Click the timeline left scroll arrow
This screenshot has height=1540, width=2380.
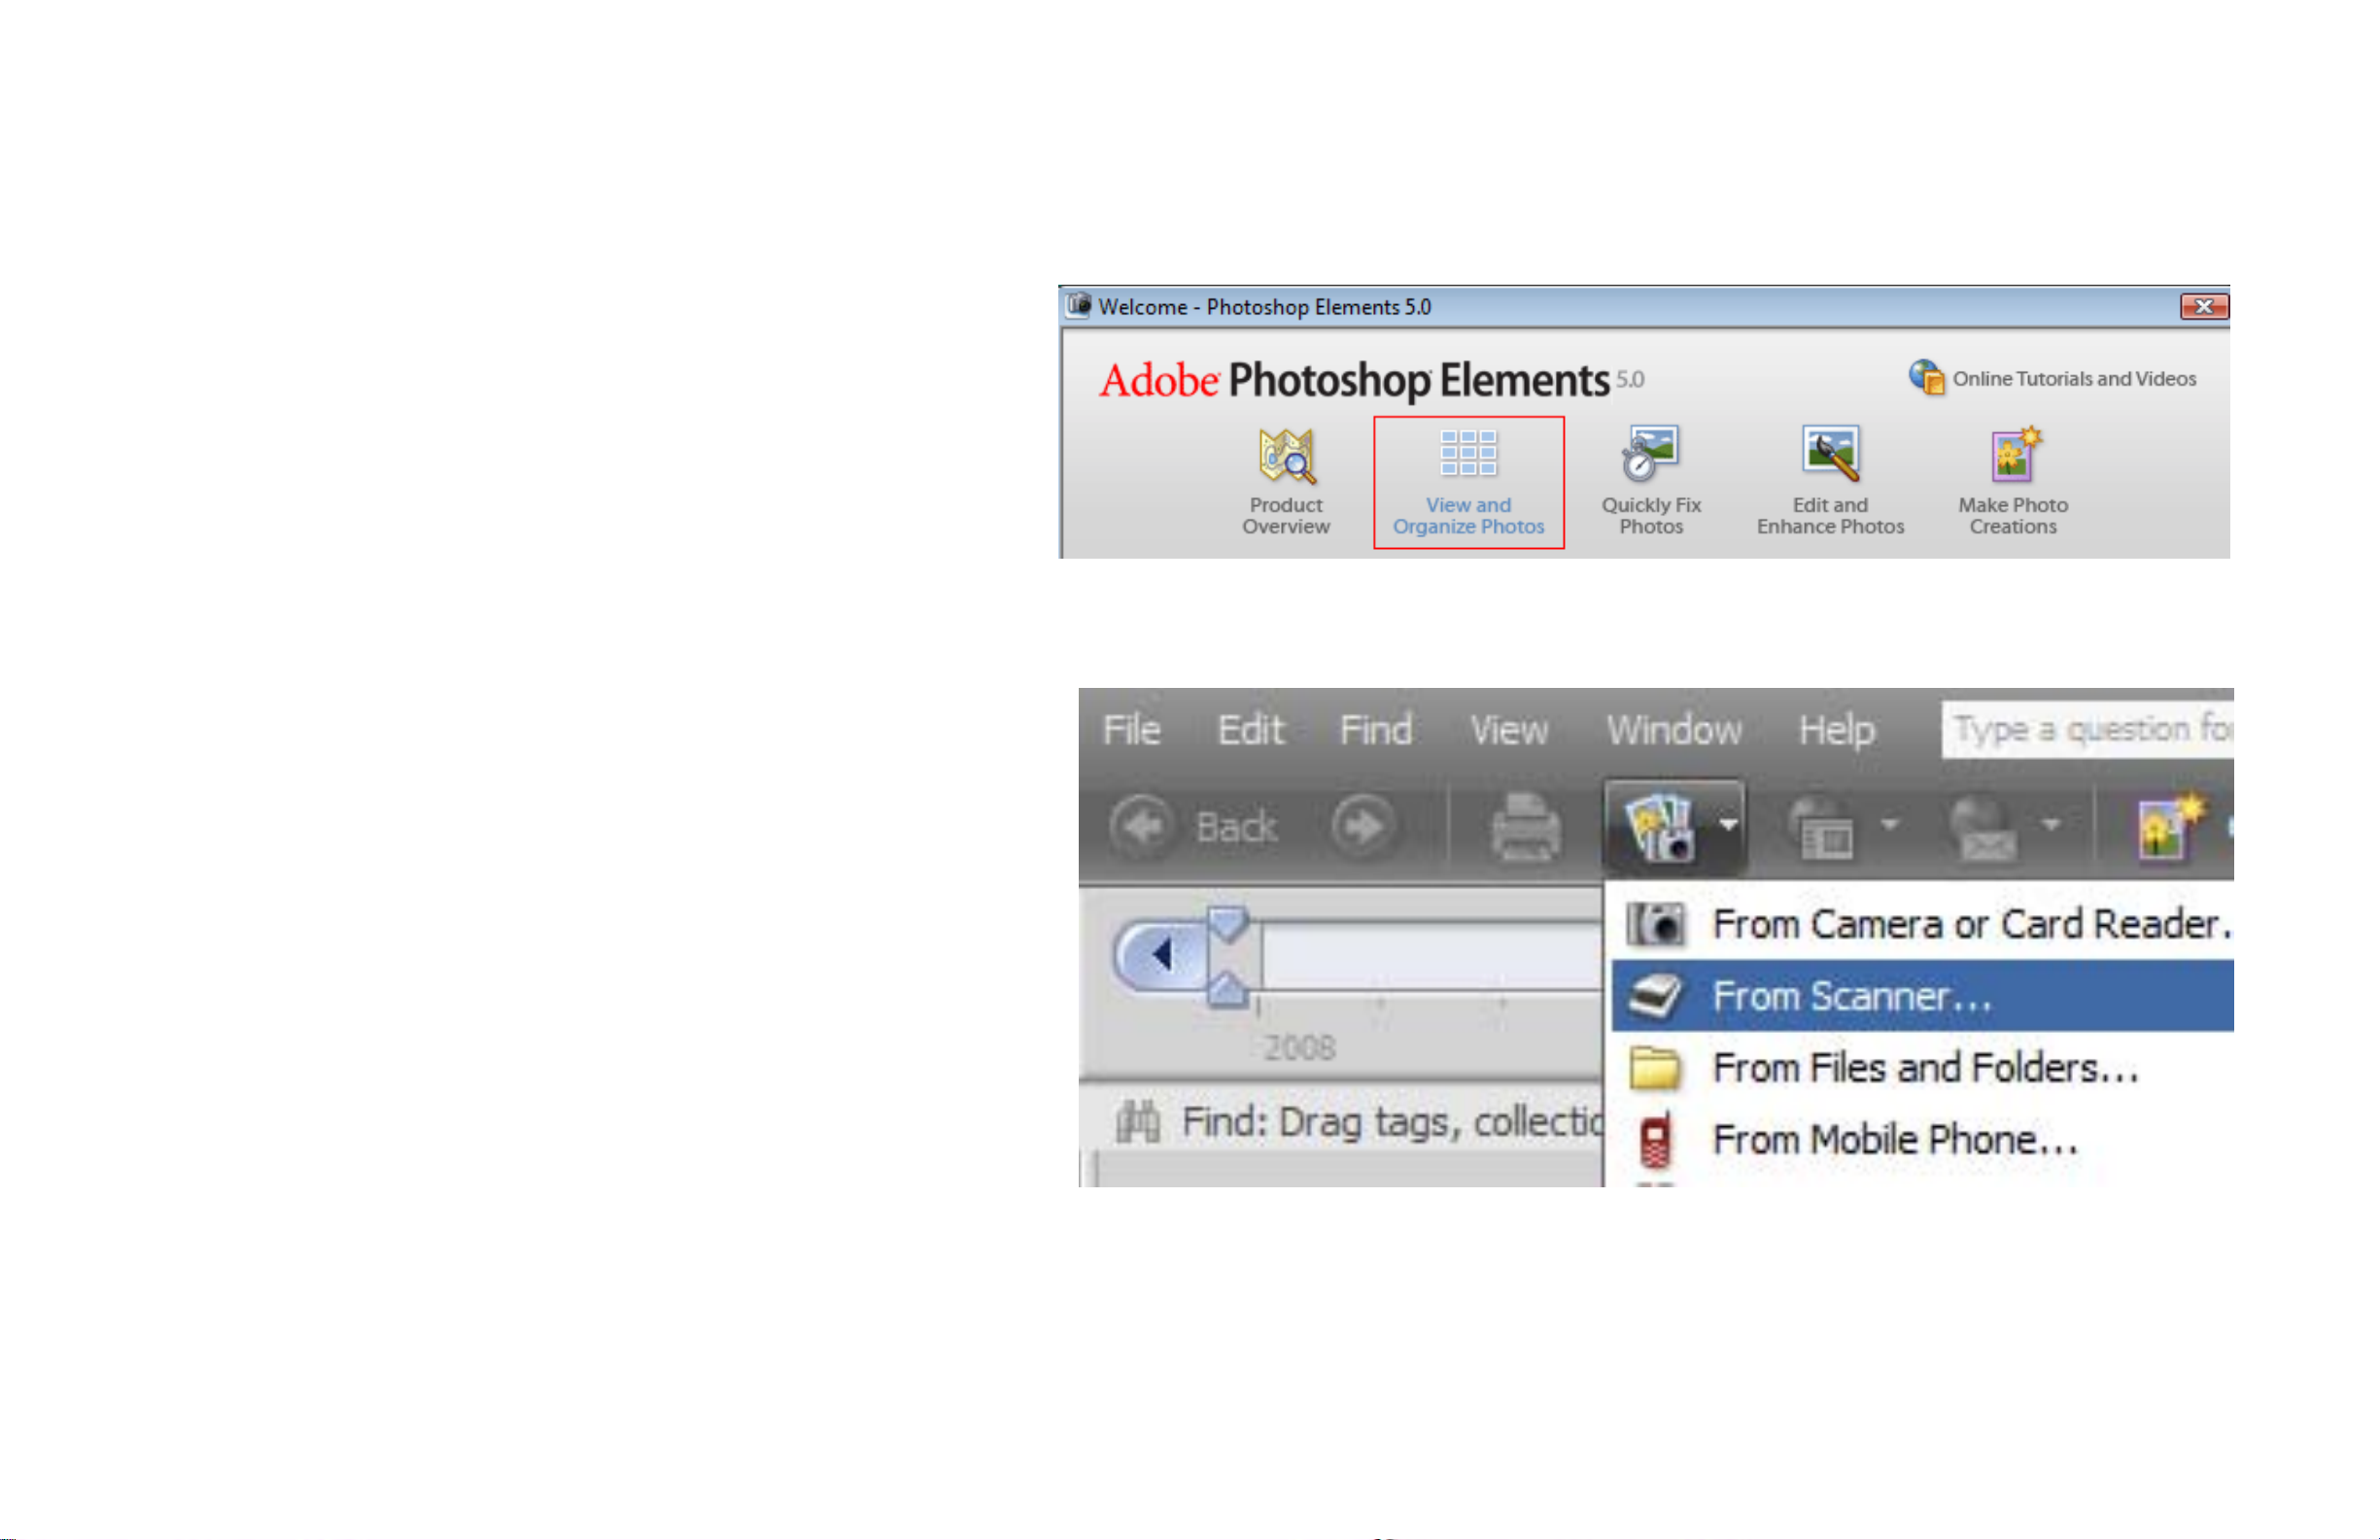1160,955
